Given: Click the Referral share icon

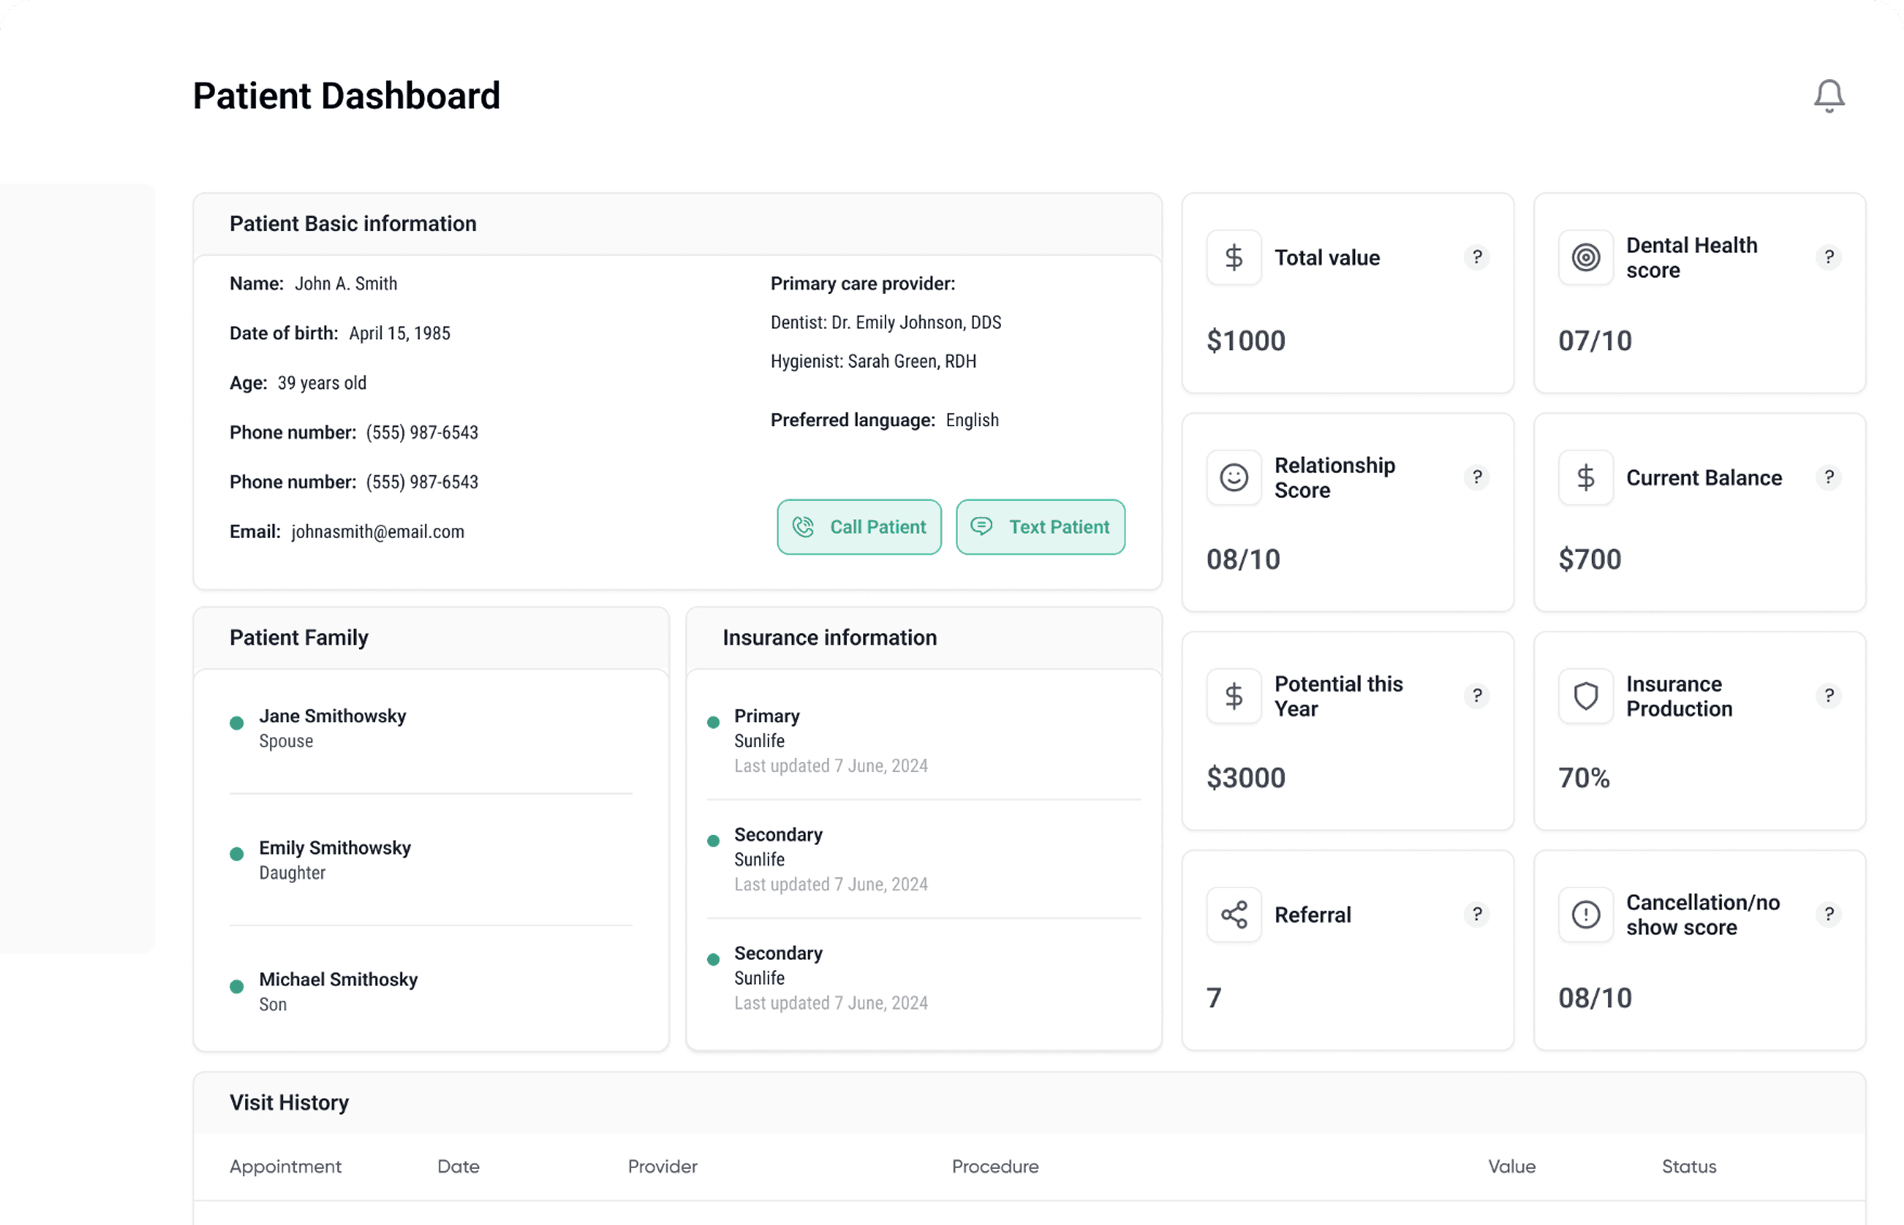Looking at the screenshot, I should coord(1233,915).
